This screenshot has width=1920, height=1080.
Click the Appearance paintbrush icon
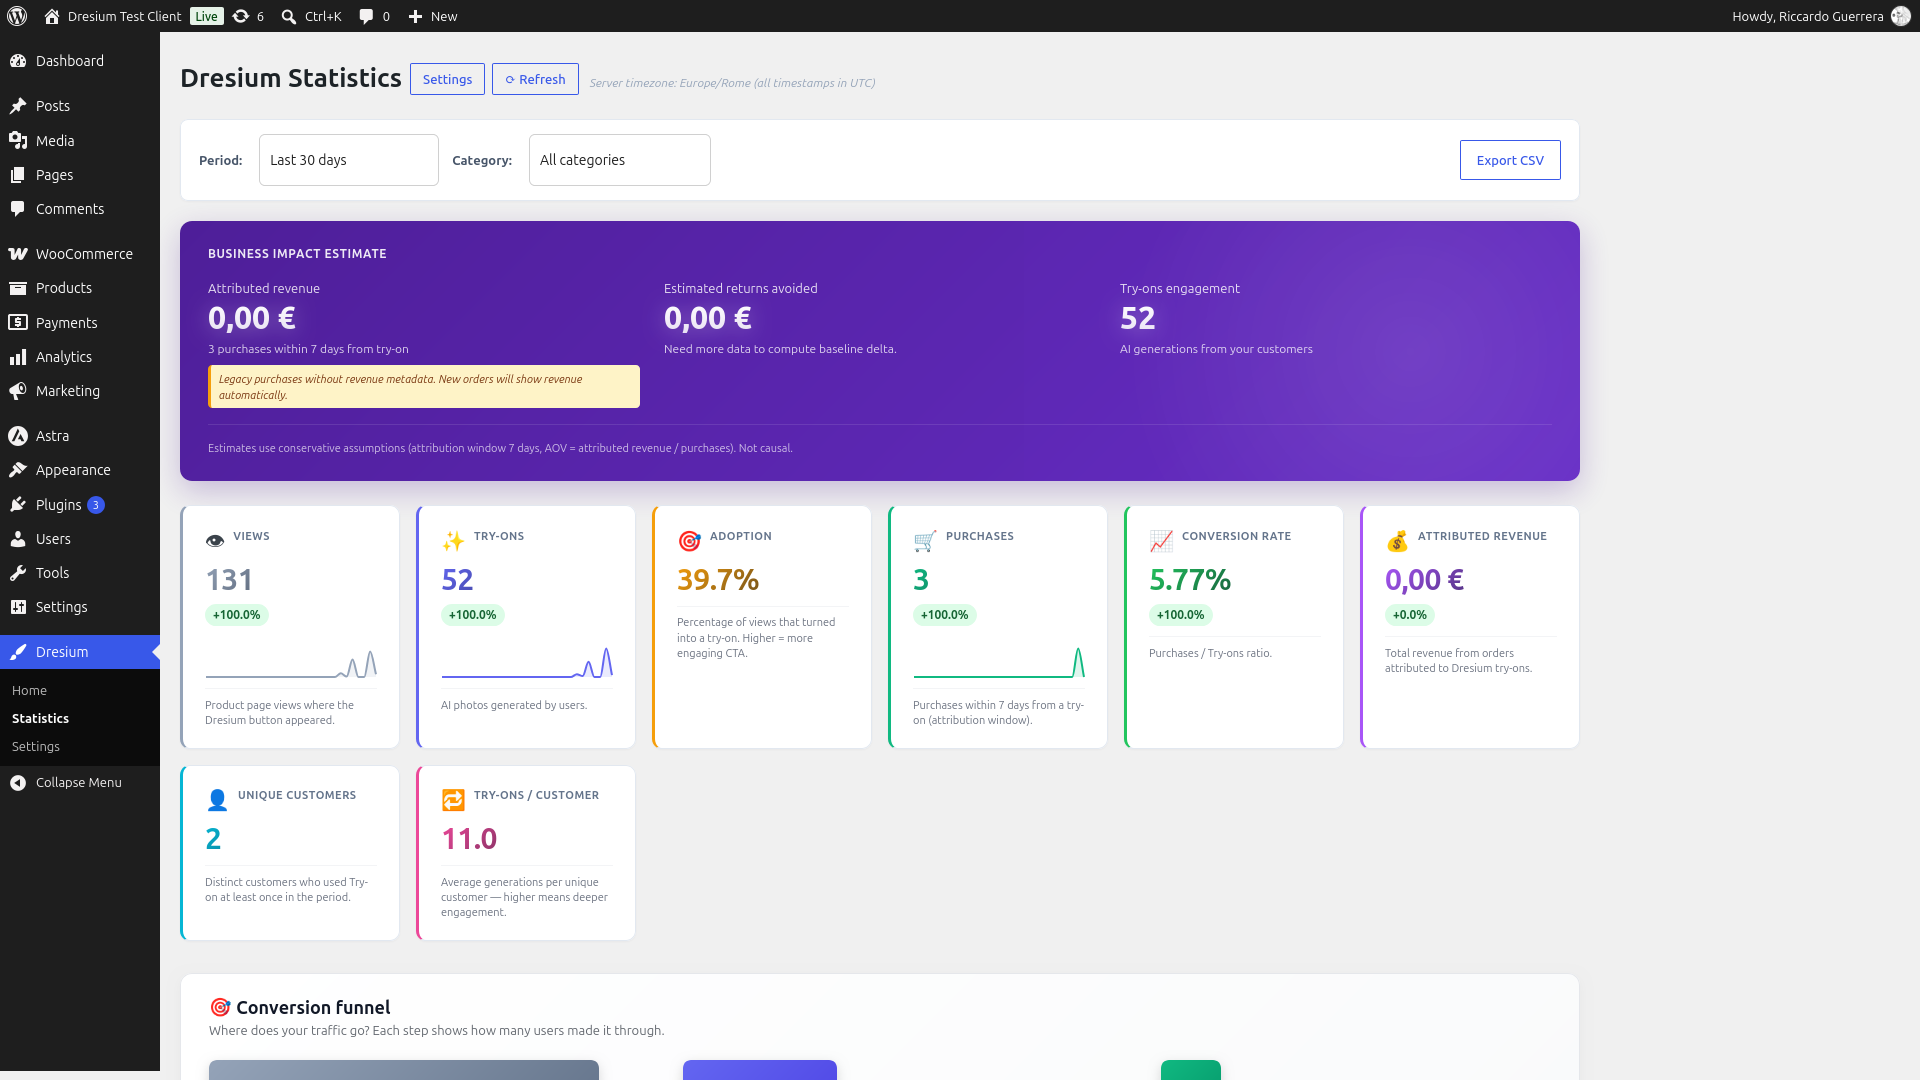18,470
